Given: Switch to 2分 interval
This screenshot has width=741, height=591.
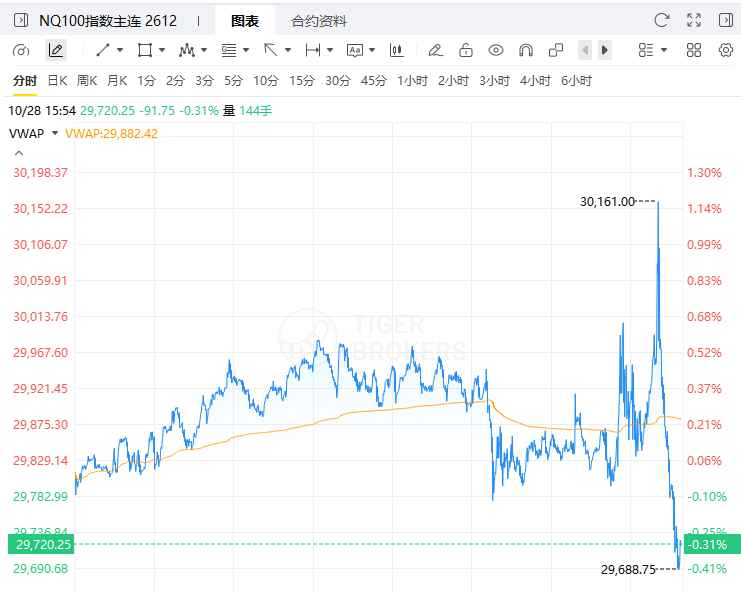Looking at the screenshot, I should (175, 81).
